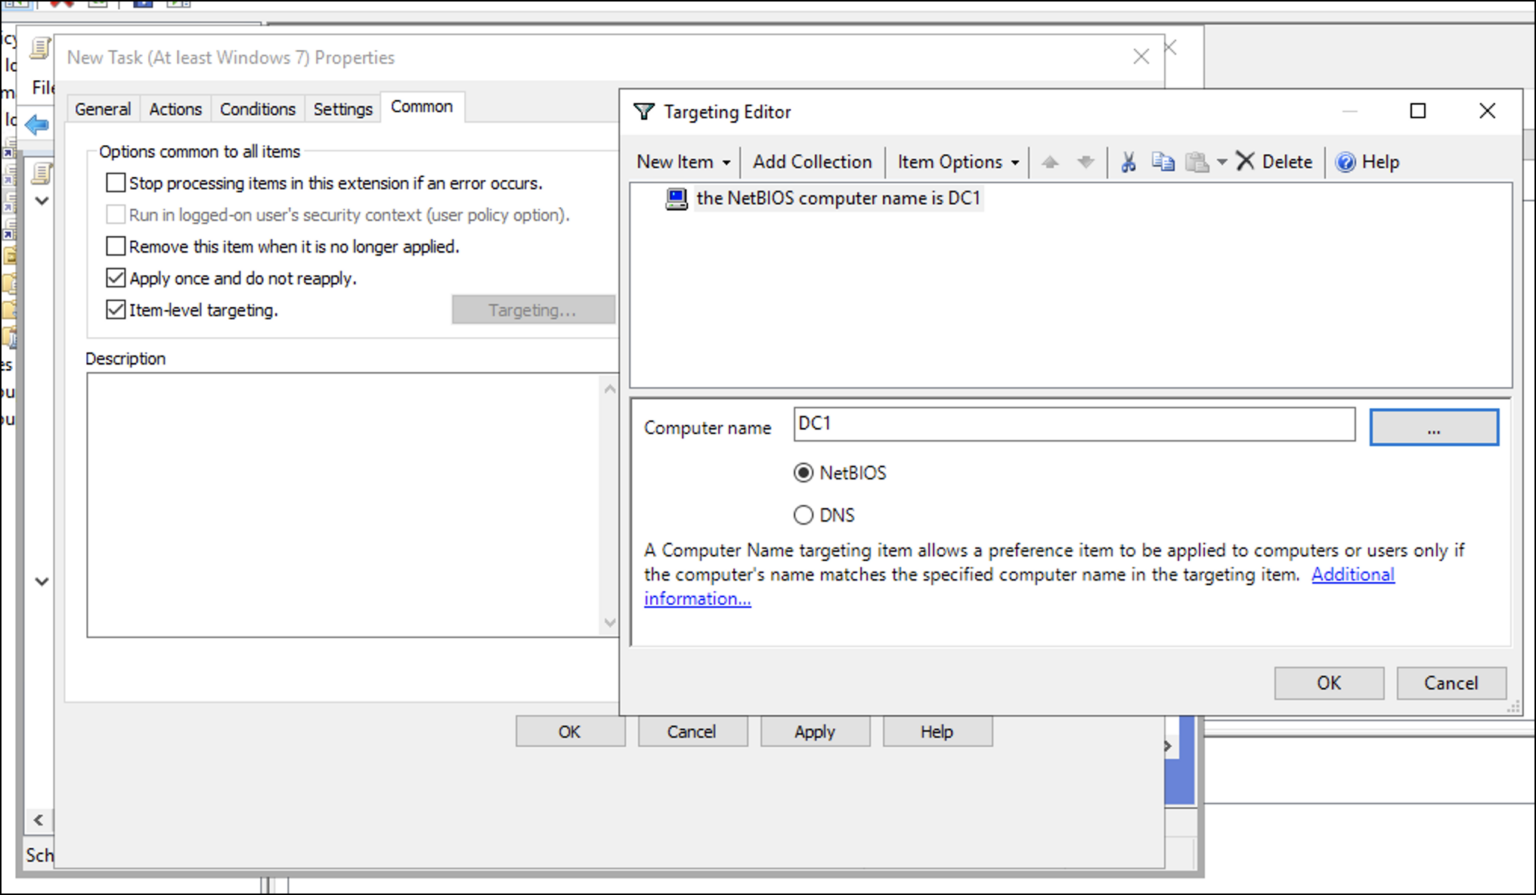
Task: Open Help using the question mark icon
Action: click(1345, 161)
